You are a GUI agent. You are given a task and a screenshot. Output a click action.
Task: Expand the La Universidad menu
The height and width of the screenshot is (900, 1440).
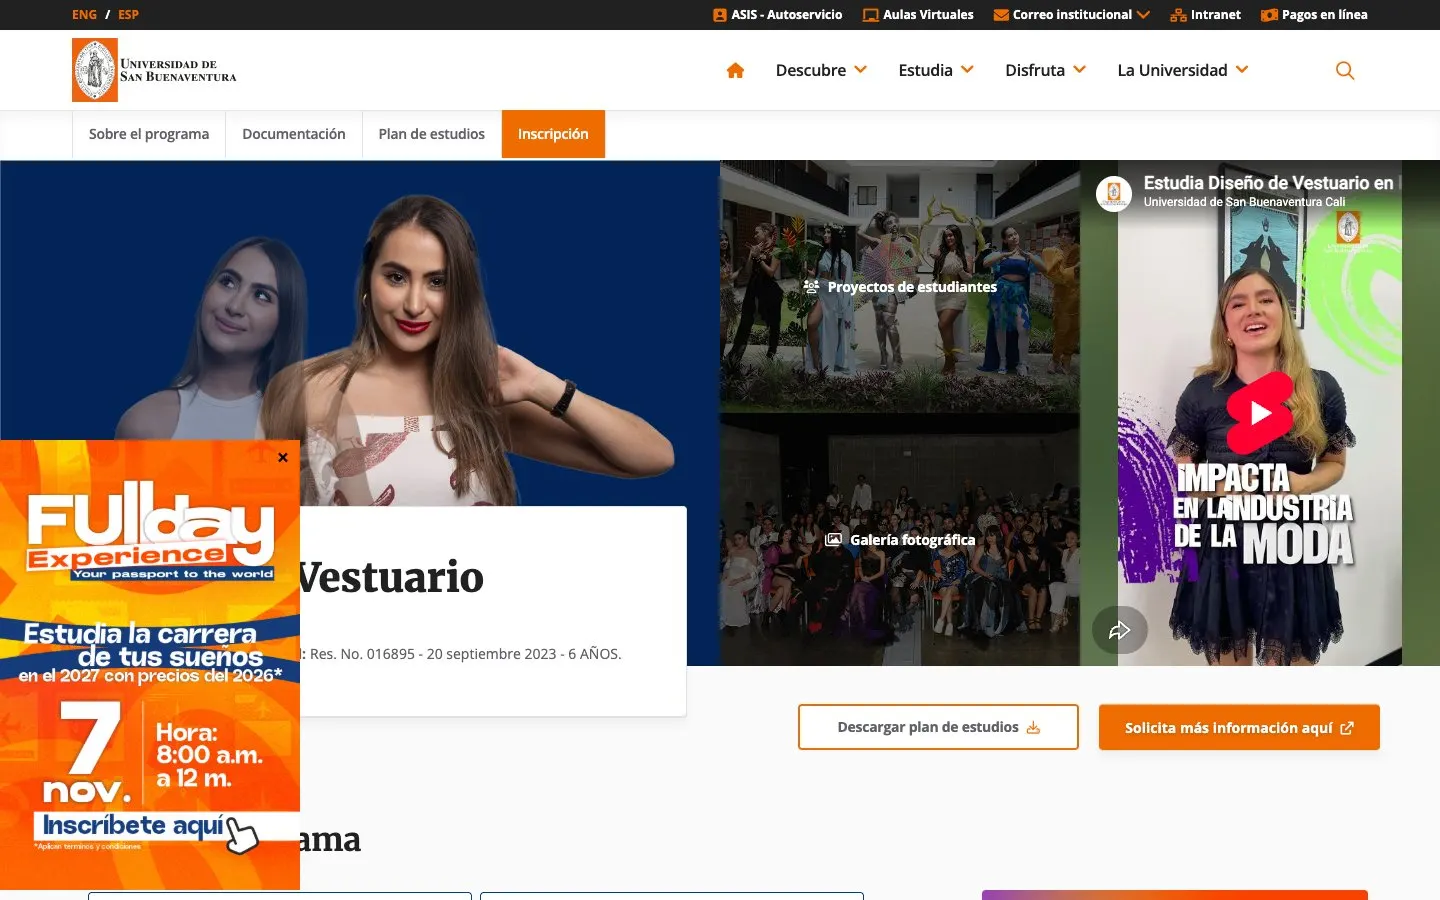pos(1183,70)
